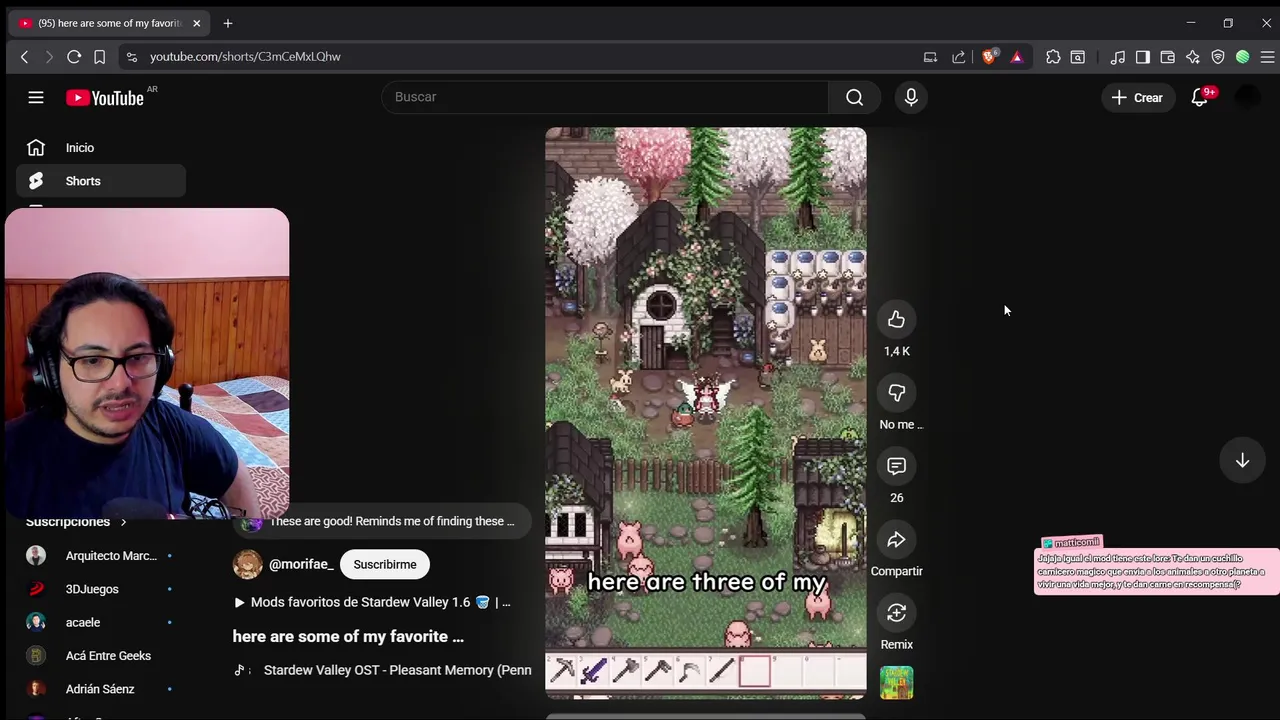Open the @morifae_ channel name
This screenshot has height=720, width=1280.
(x=301, y=564)
